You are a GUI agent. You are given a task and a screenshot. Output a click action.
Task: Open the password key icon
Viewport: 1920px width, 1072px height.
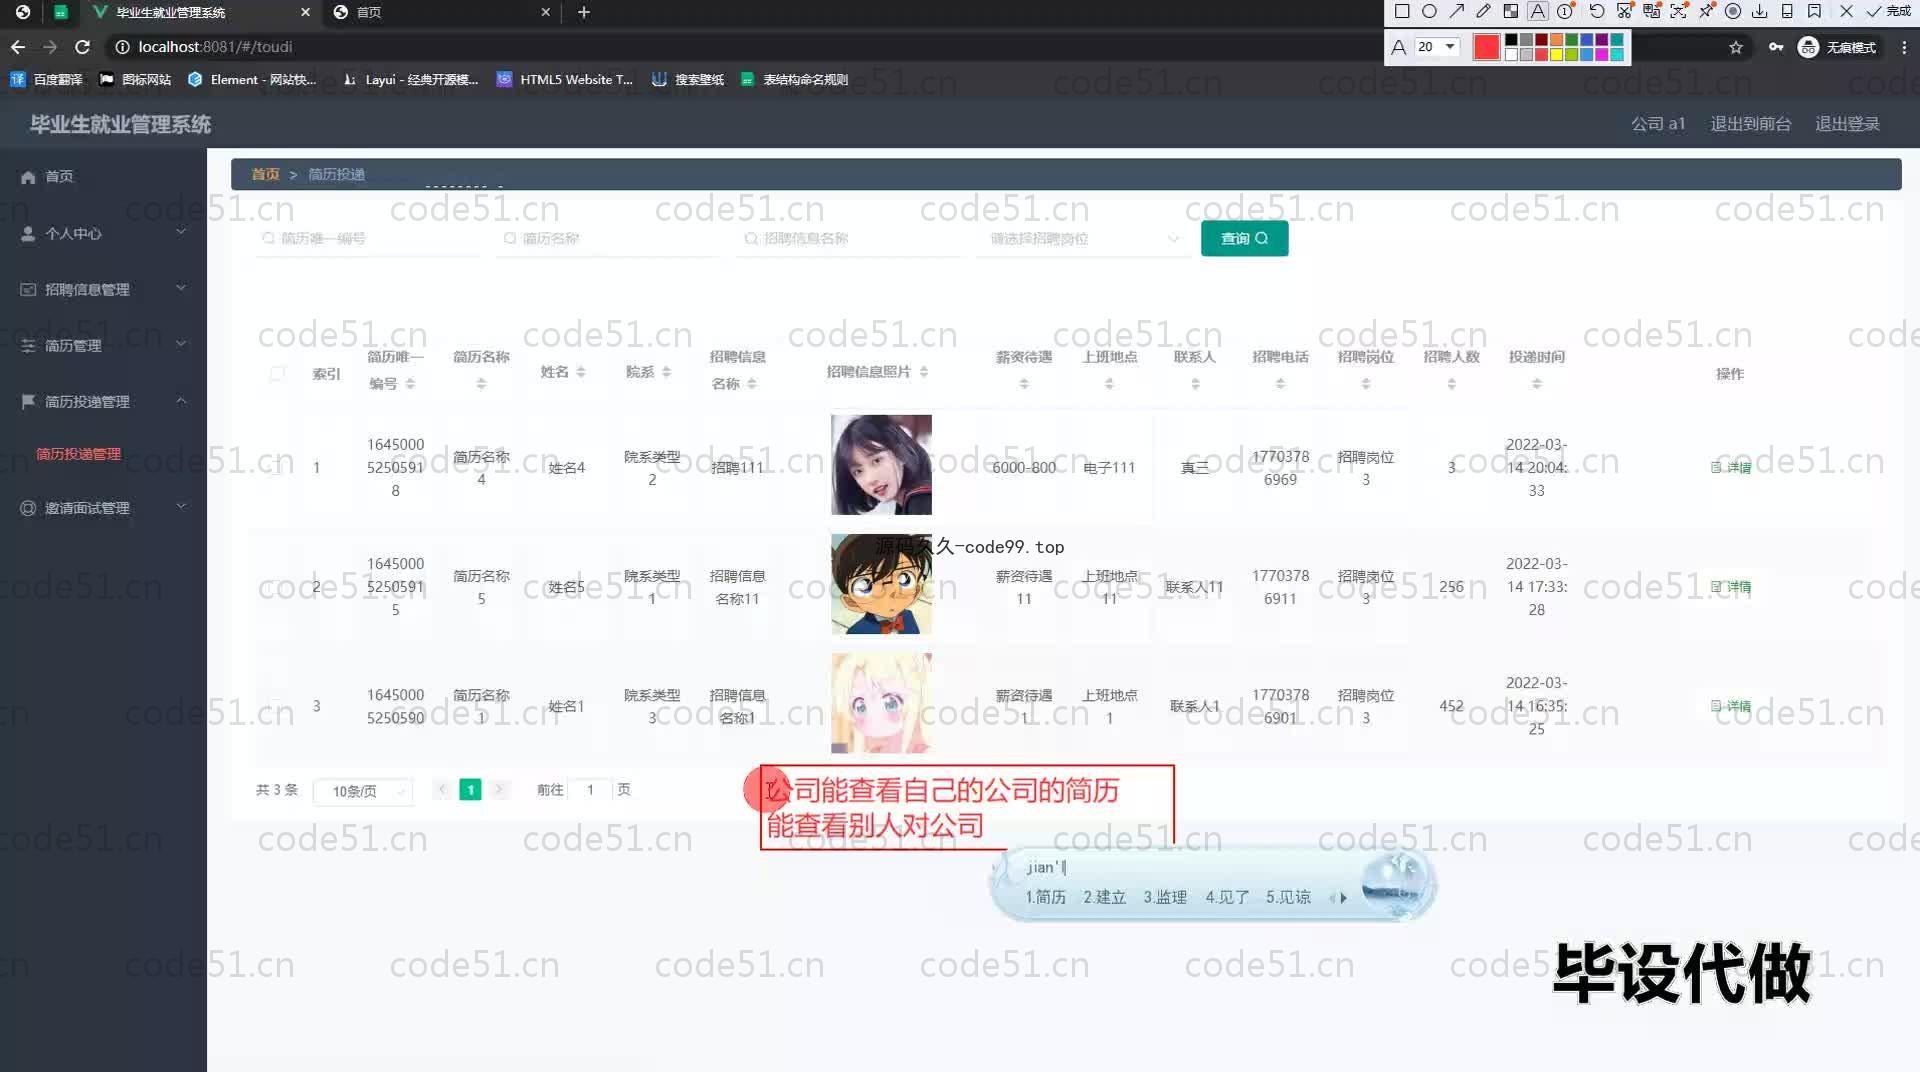click(1776, 47)
